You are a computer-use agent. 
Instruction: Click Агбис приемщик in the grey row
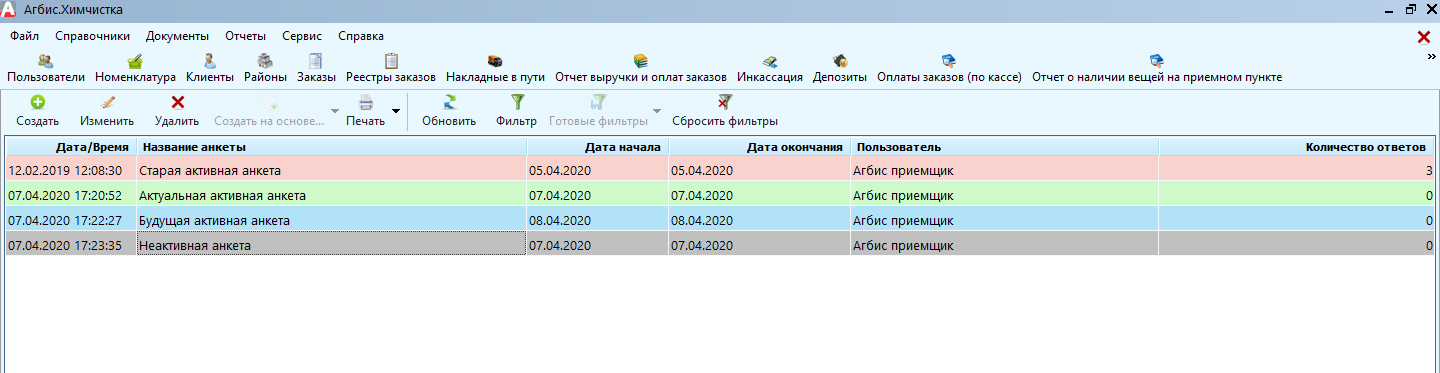(x=1004, y=245)
